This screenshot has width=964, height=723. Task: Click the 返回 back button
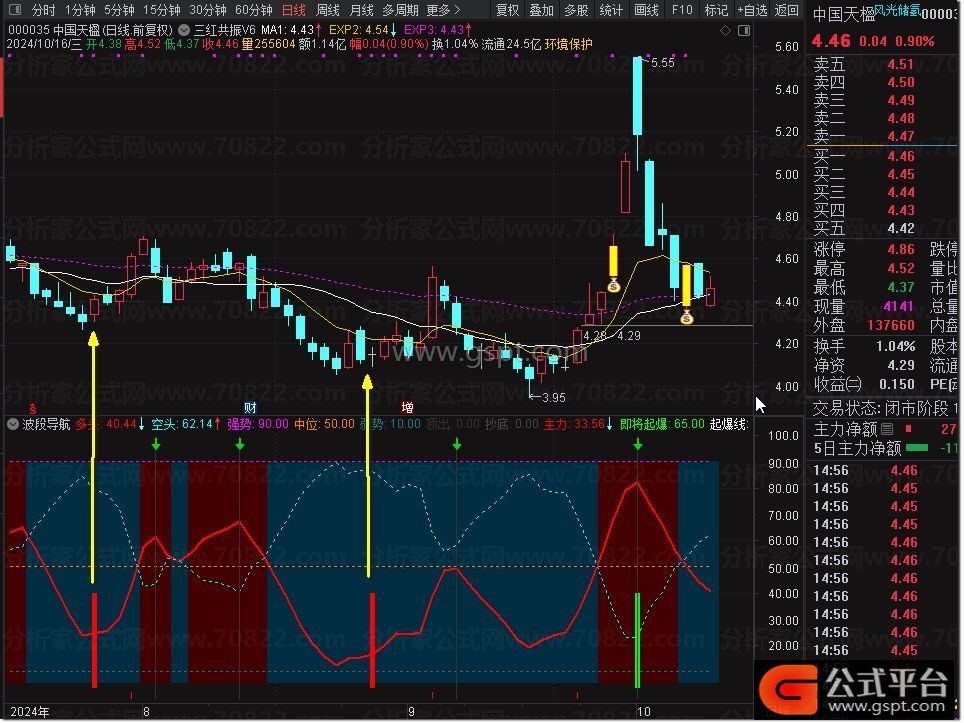click(x=787, y=10)
